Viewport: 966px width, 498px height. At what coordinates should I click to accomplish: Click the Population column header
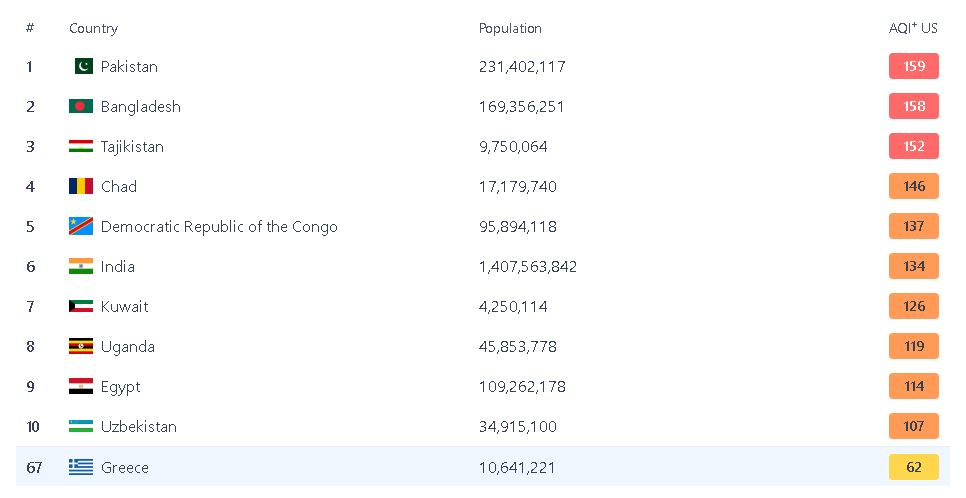[510, 29]
